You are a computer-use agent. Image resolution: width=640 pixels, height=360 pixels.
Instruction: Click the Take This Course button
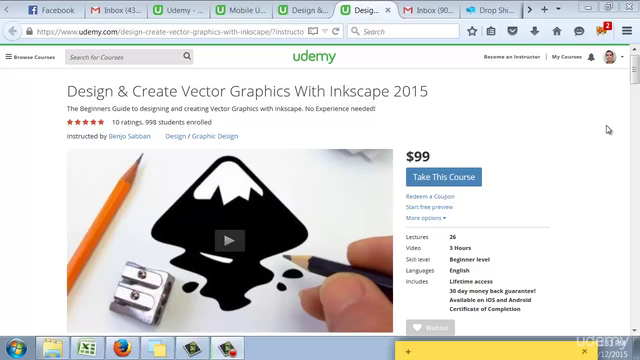(444, 177)
